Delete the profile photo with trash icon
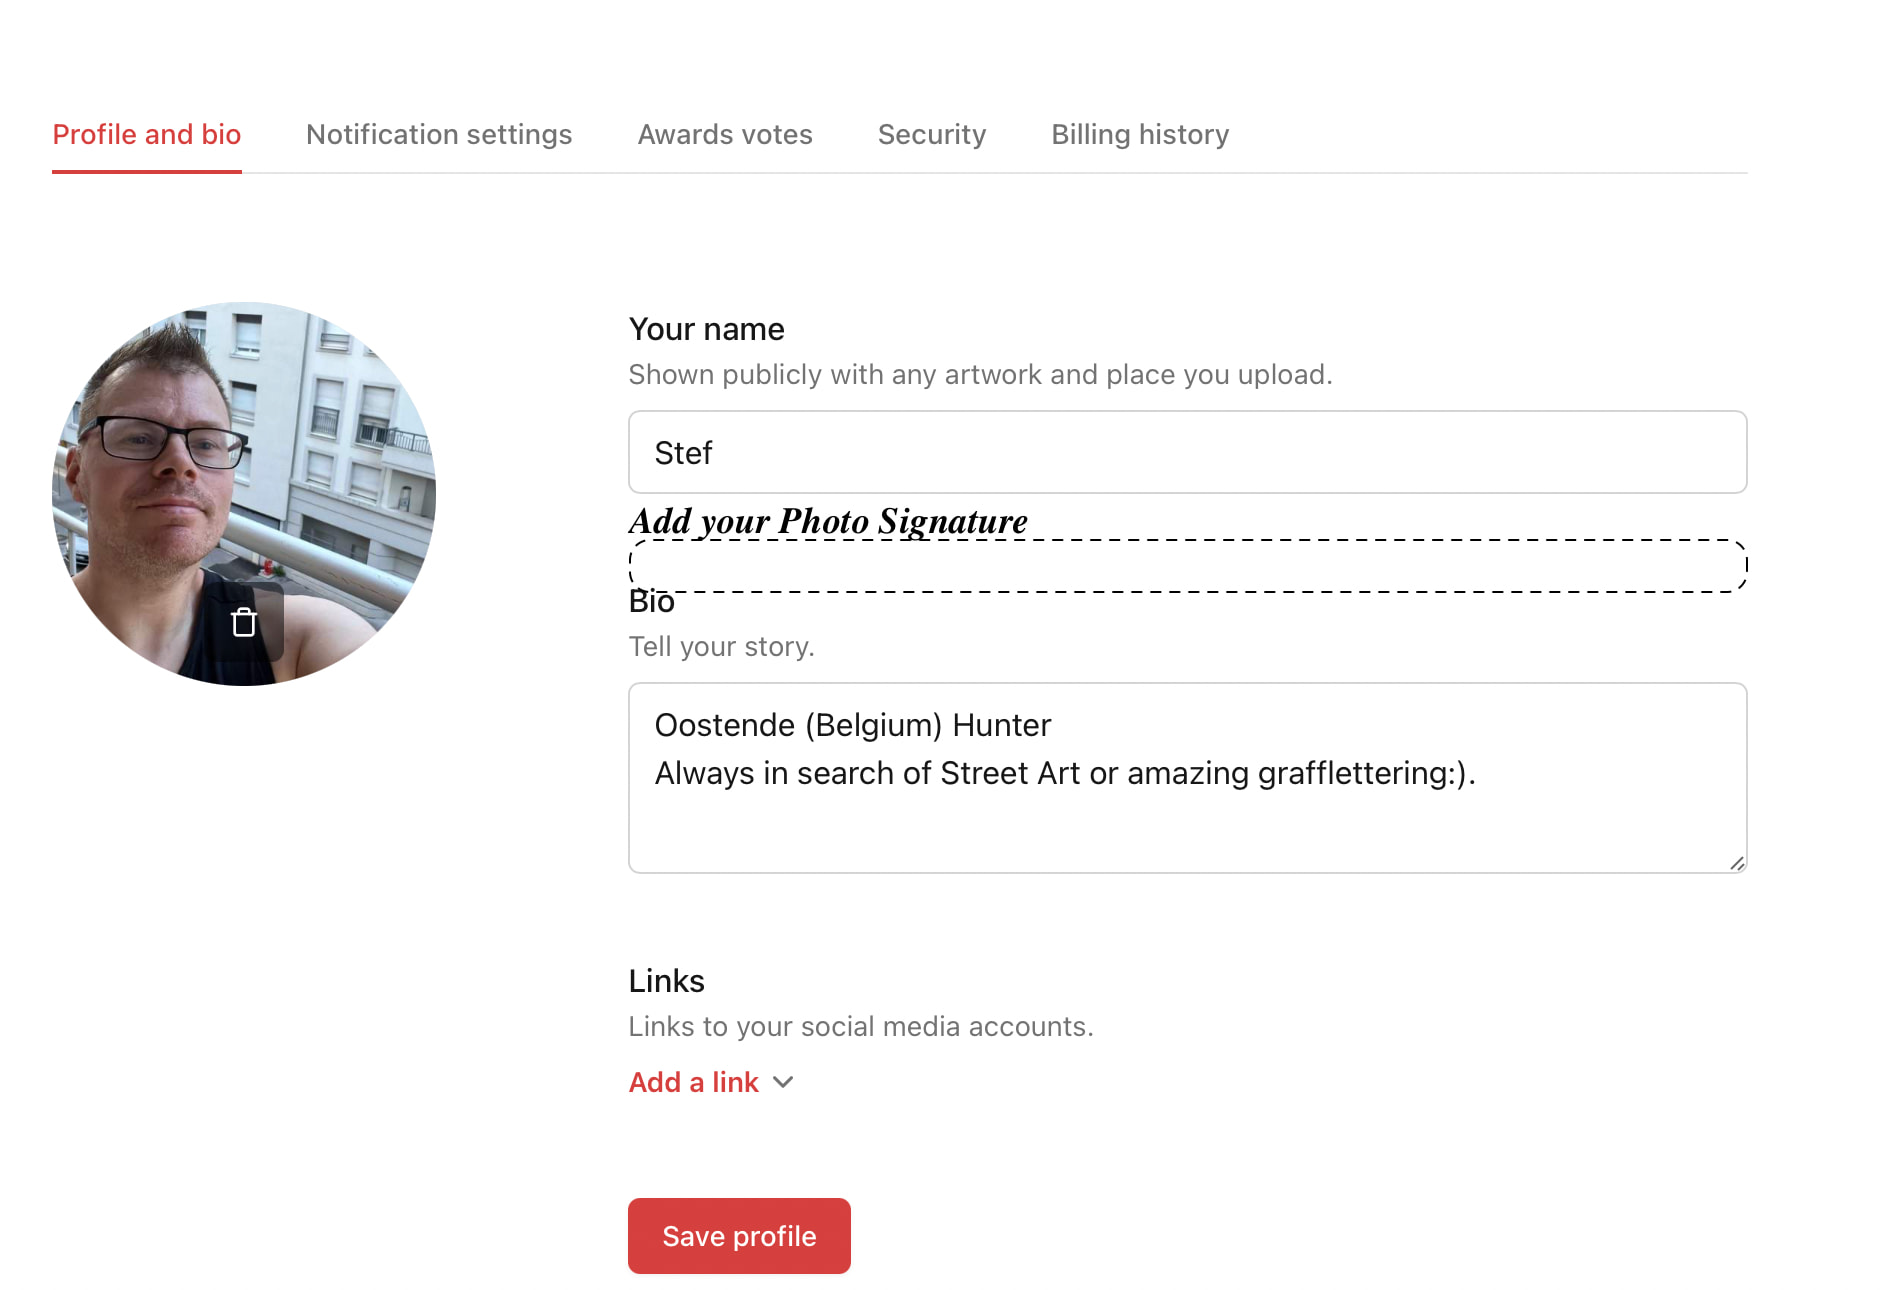The height and width of the screenshot is (1290, 1894). coord(244,622)
